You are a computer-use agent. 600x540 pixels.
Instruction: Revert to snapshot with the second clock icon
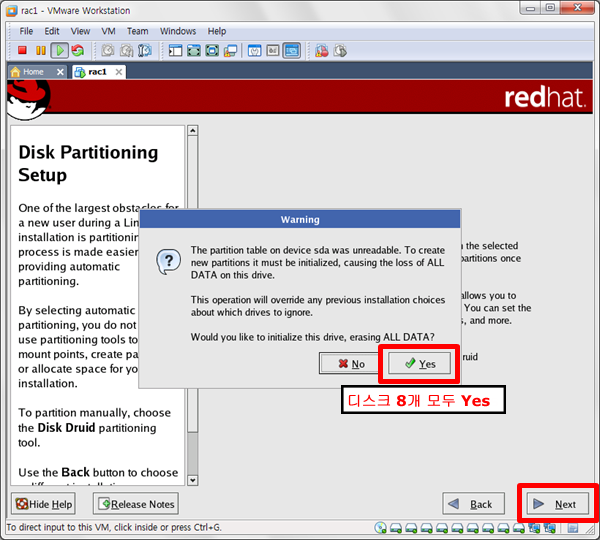tap(127, 50)
